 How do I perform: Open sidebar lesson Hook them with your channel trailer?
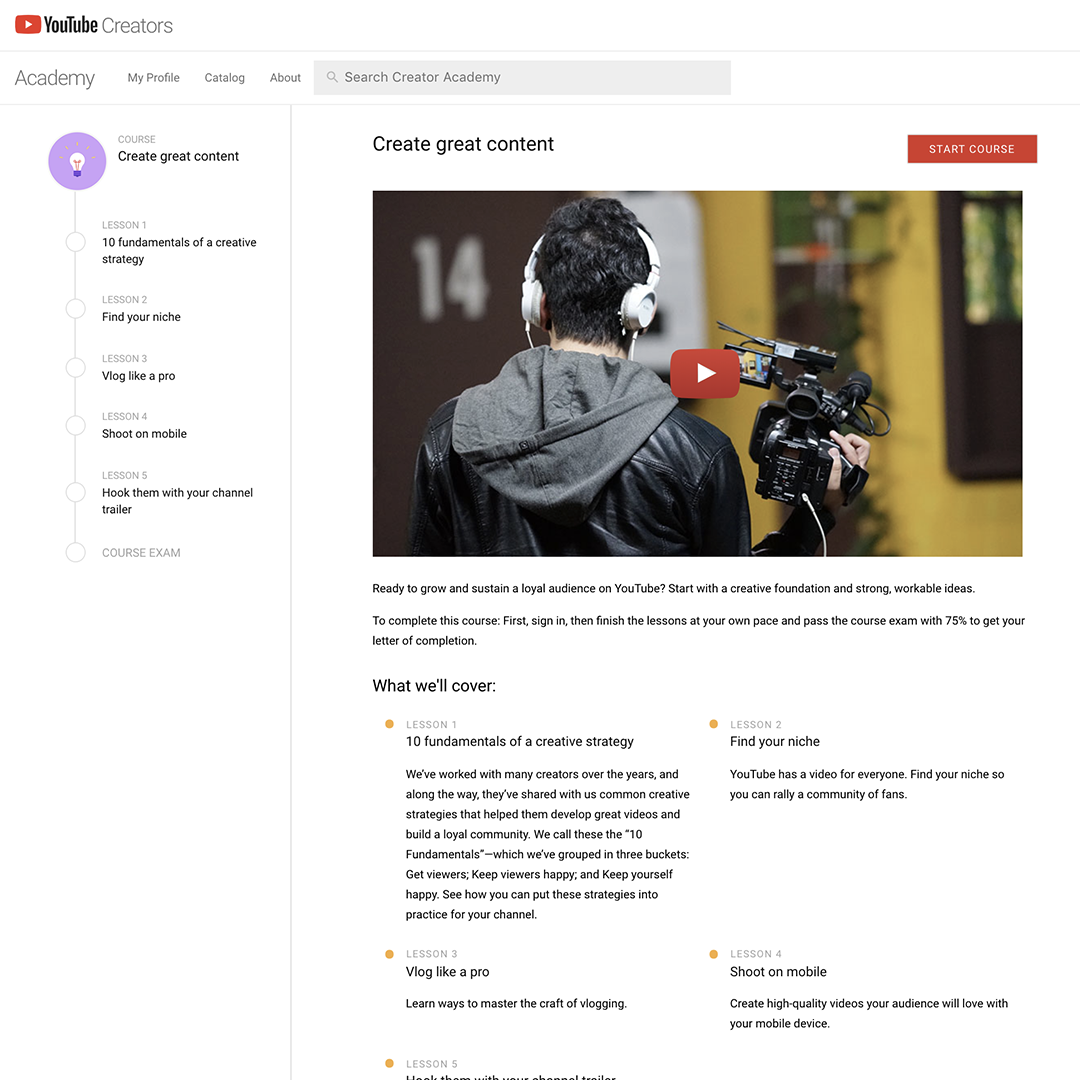[177, 501]
